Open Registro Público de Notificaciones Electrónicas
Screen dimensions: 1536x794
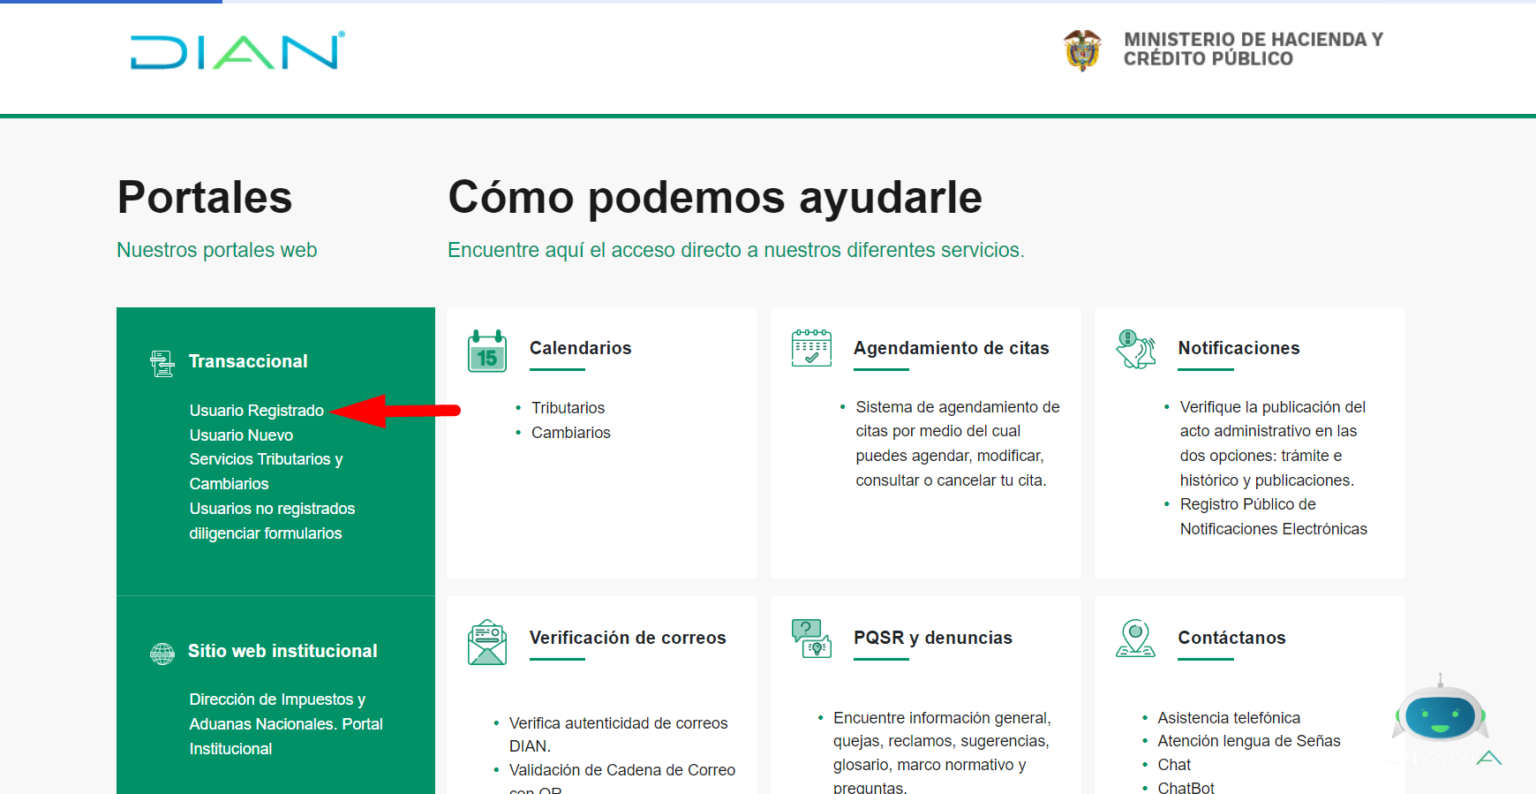pyautogui.click(x=1273, y=517)
